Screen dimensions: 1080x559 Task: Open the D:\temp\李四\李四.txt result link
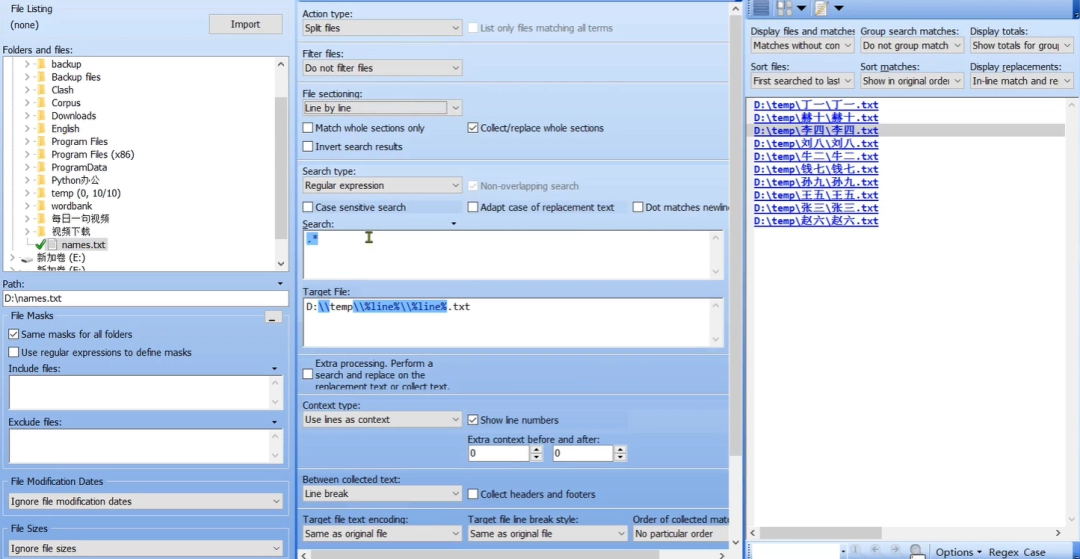point(816,131)
